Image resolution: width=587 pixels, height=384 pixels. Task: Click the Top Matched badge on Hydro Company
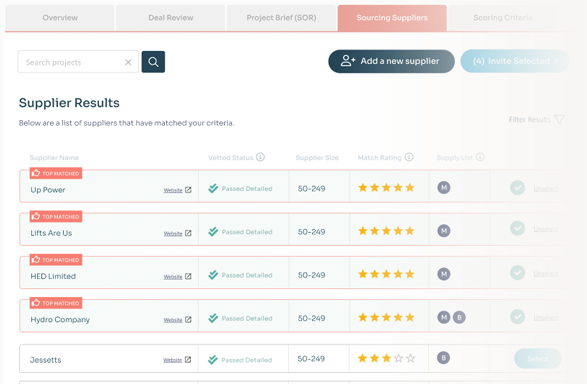tap(56, 303)
